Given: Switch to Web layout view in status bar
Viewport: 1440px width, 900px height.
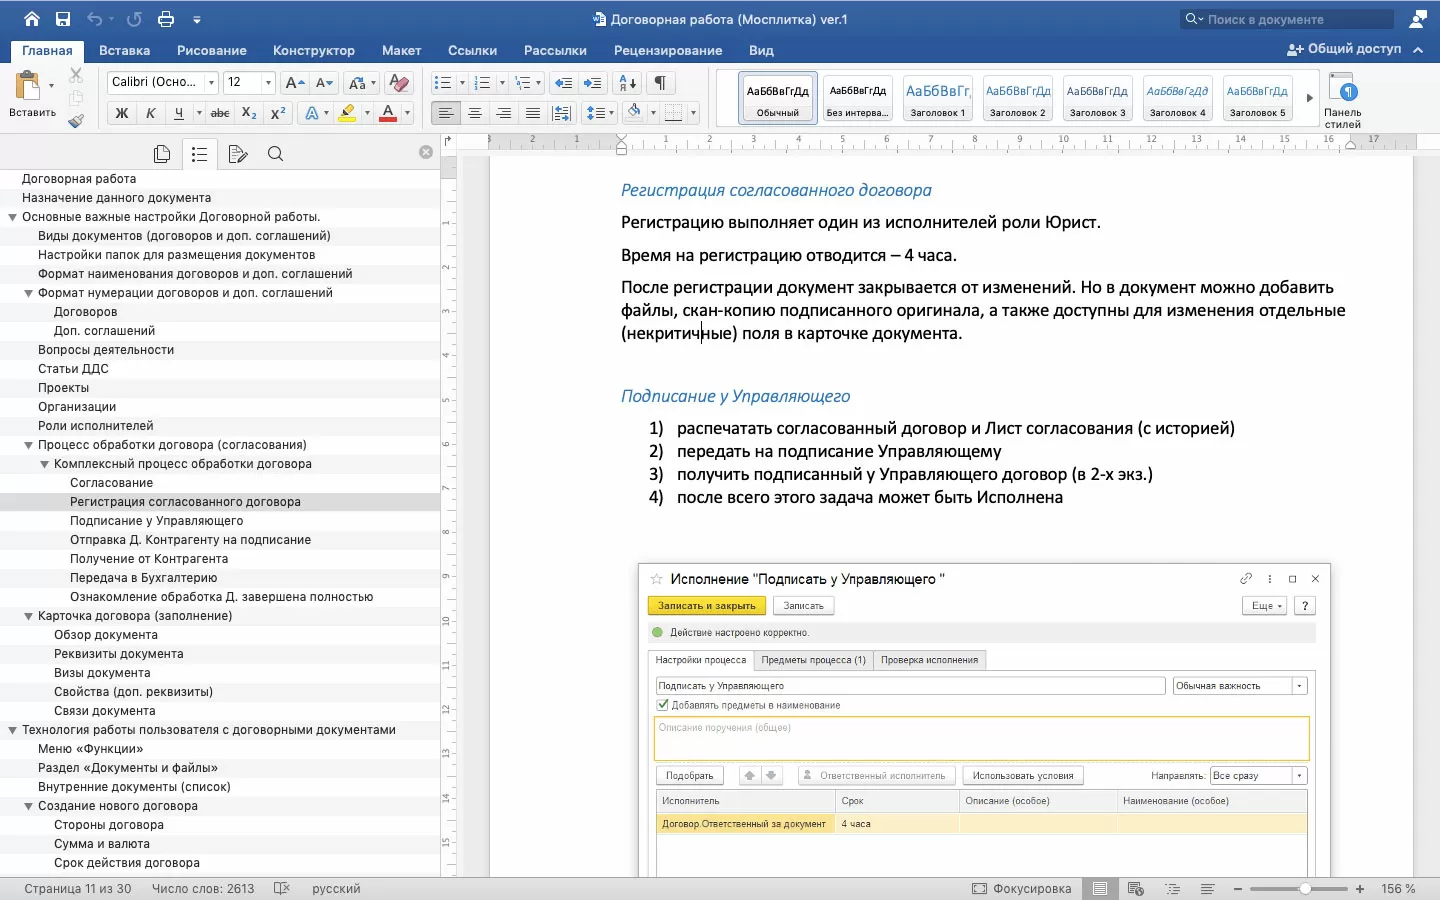Looking at the screenshot, I should [x=1136, y=888].
